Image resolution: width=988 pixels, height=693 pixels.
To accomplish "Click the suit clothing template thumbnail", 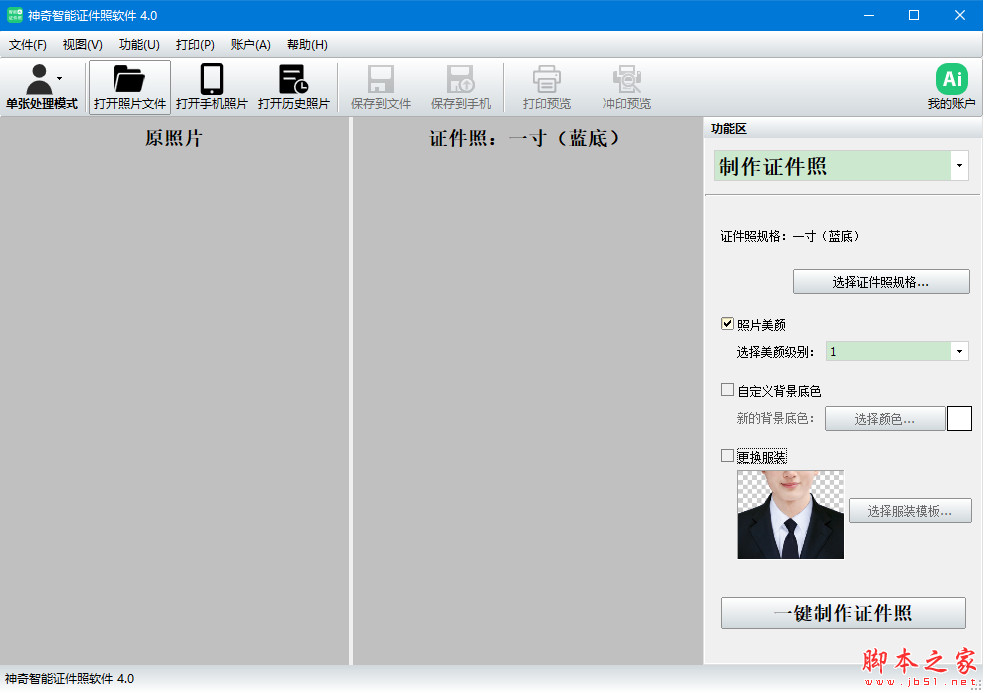I will pyautogui.click(x=790, y=514).
